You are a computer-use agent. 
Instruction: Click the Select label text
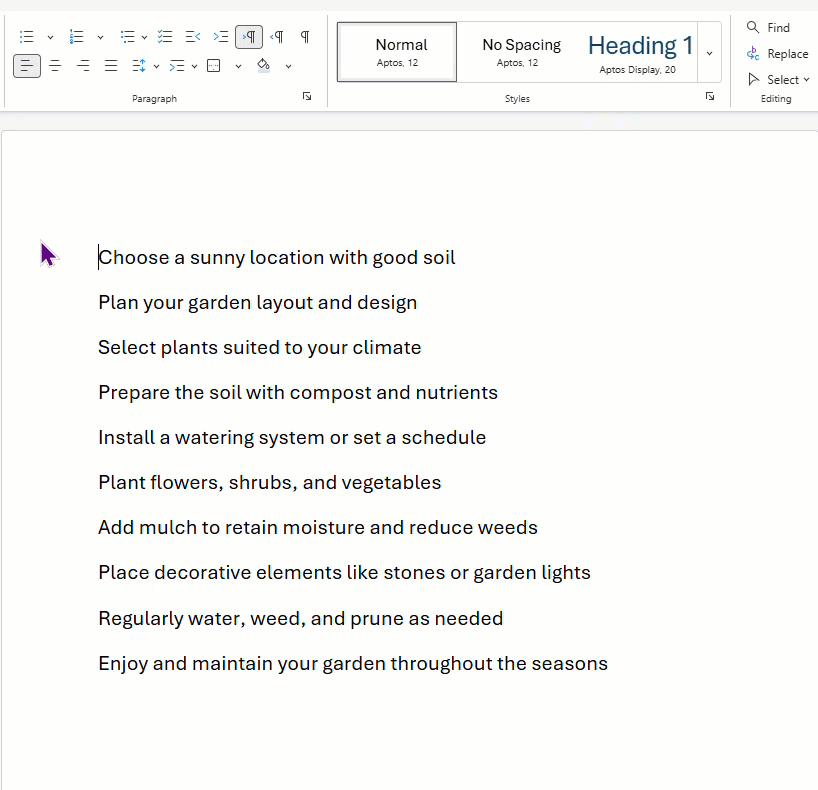point(783,80)
